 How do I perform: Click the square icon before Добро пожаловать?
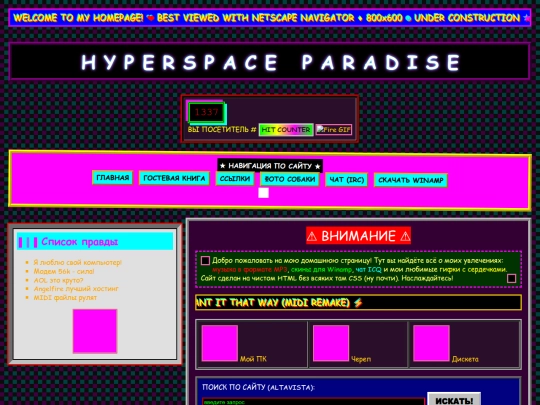(205, 260)
